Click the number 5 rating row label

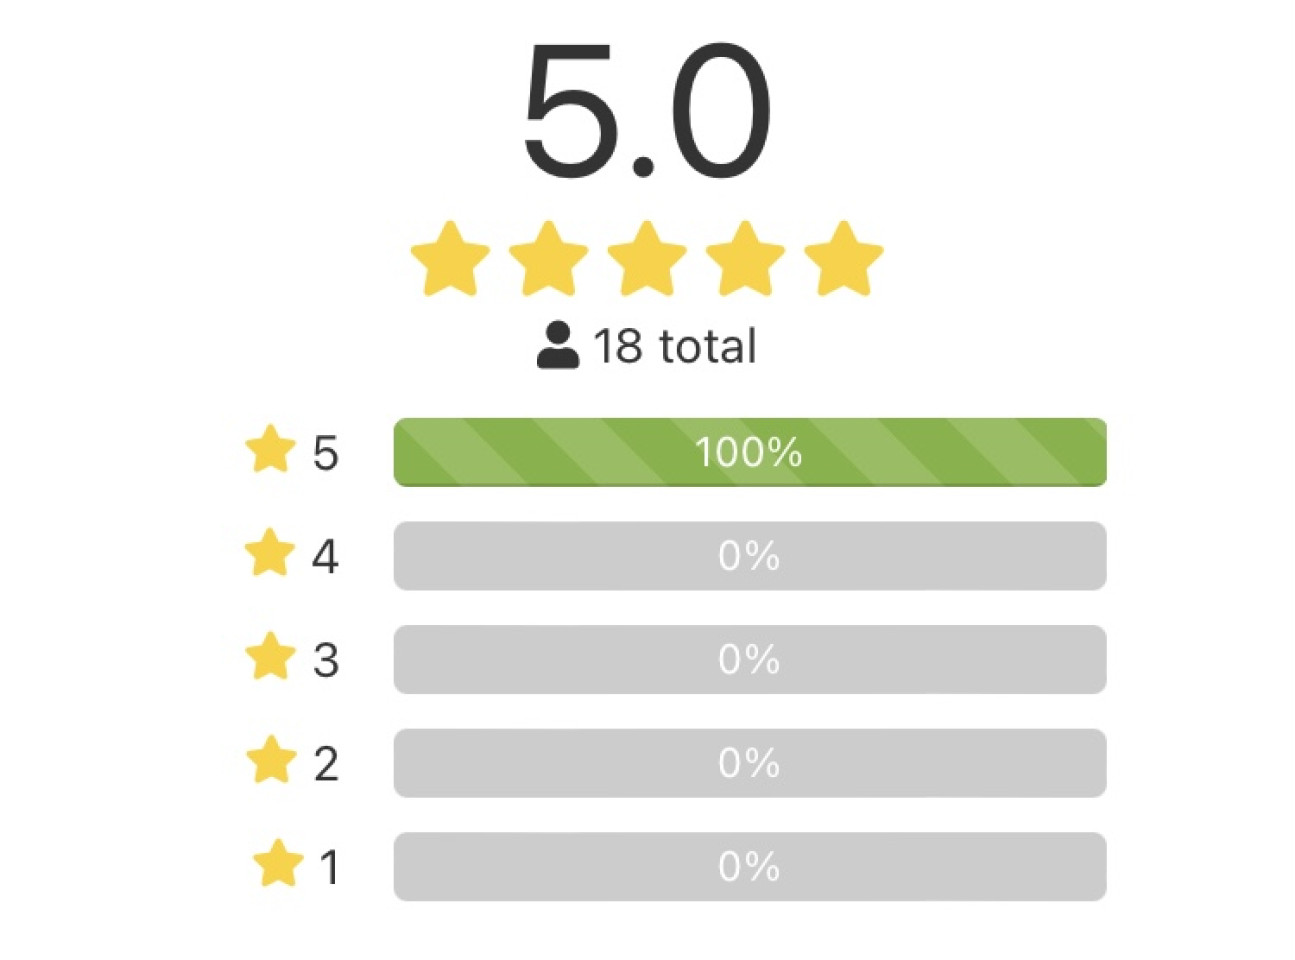[325, 453]
